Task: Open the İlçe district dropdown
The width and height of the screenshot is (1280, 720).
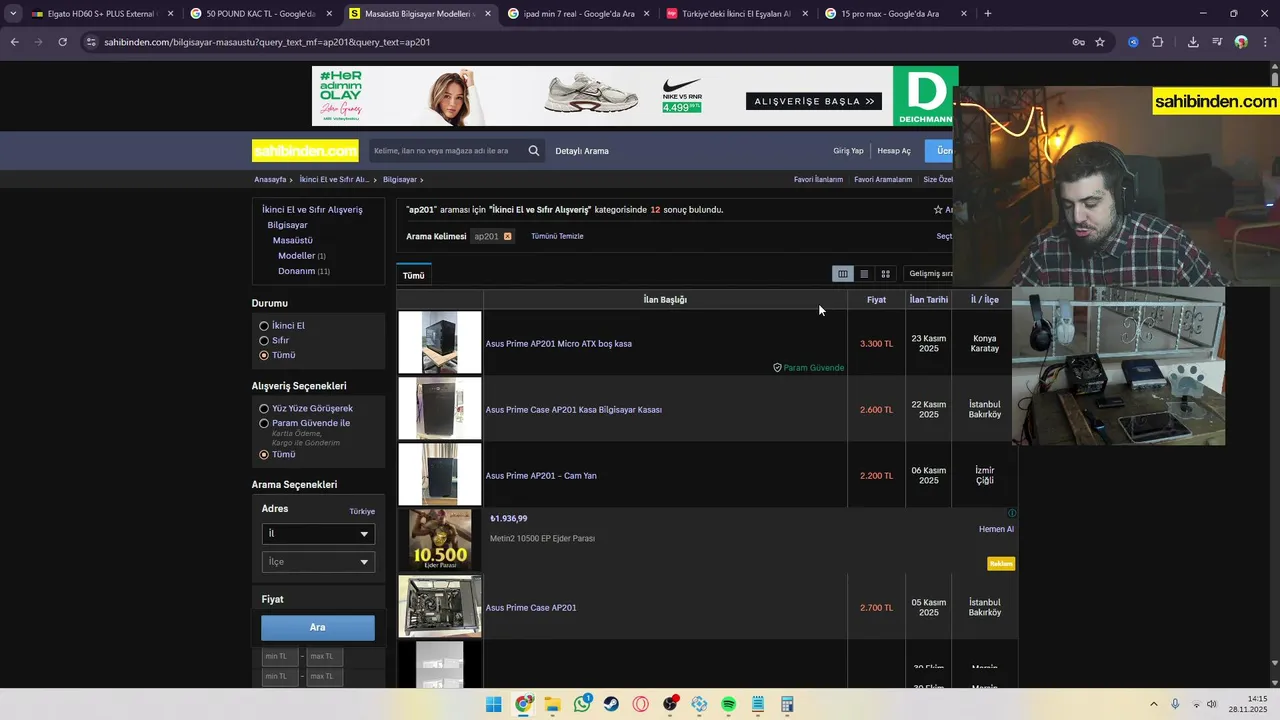Action: click(318, 562)
